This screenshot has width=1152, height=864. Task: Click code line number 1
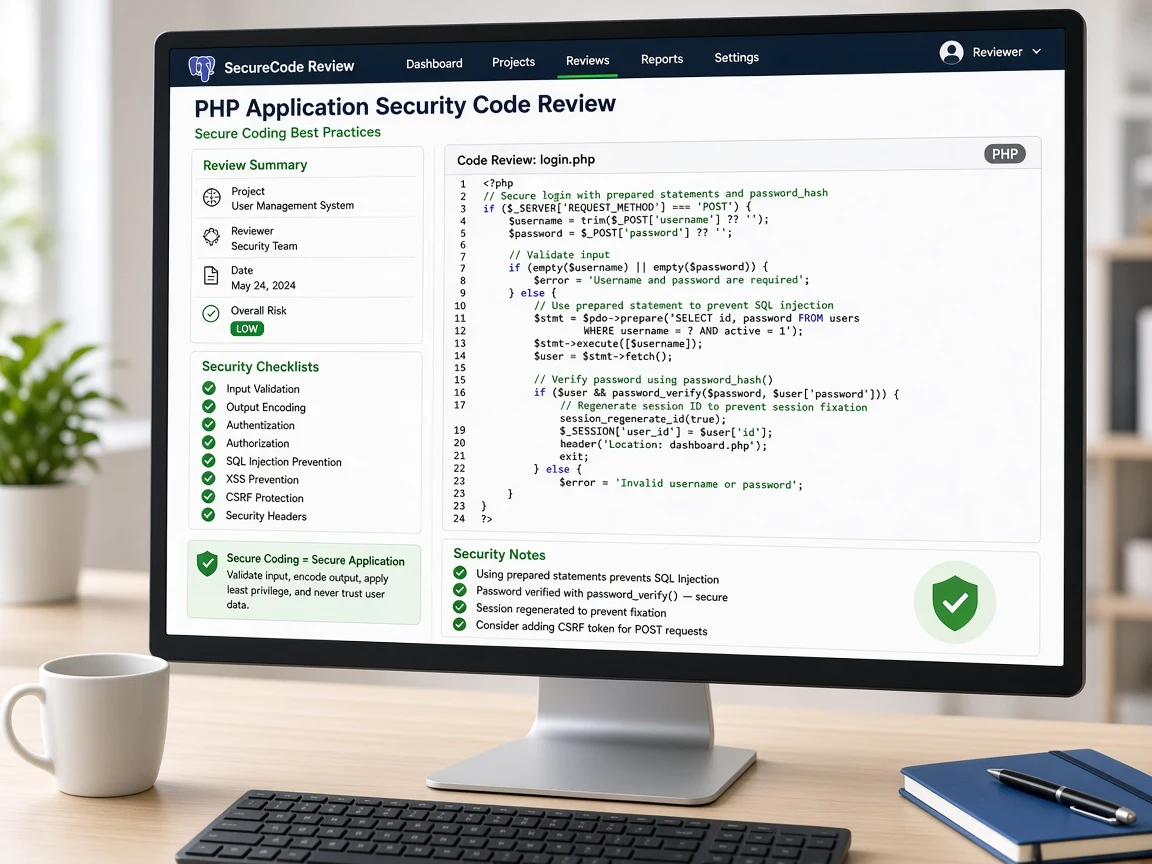pos(463,184)
